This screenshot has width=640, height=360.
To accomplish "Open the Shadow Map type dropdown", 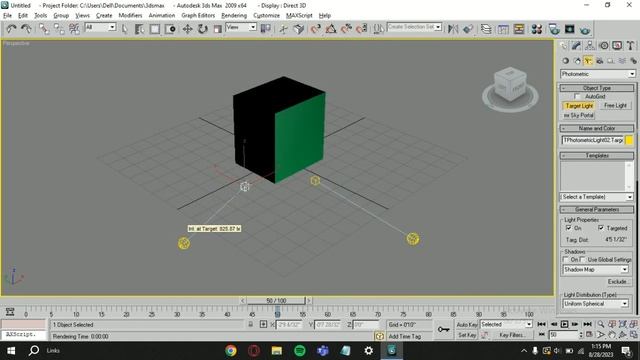I will pos(596,269).
